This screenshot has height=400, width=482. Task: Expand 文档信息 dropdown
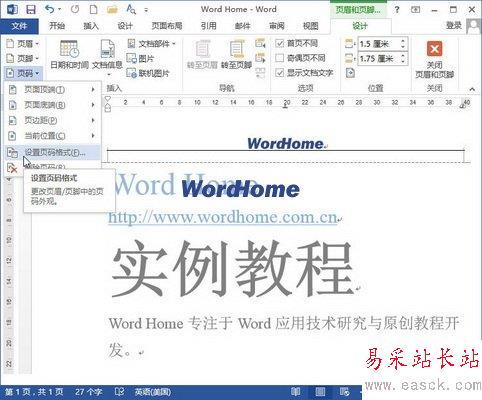click(x=107, y=58)
